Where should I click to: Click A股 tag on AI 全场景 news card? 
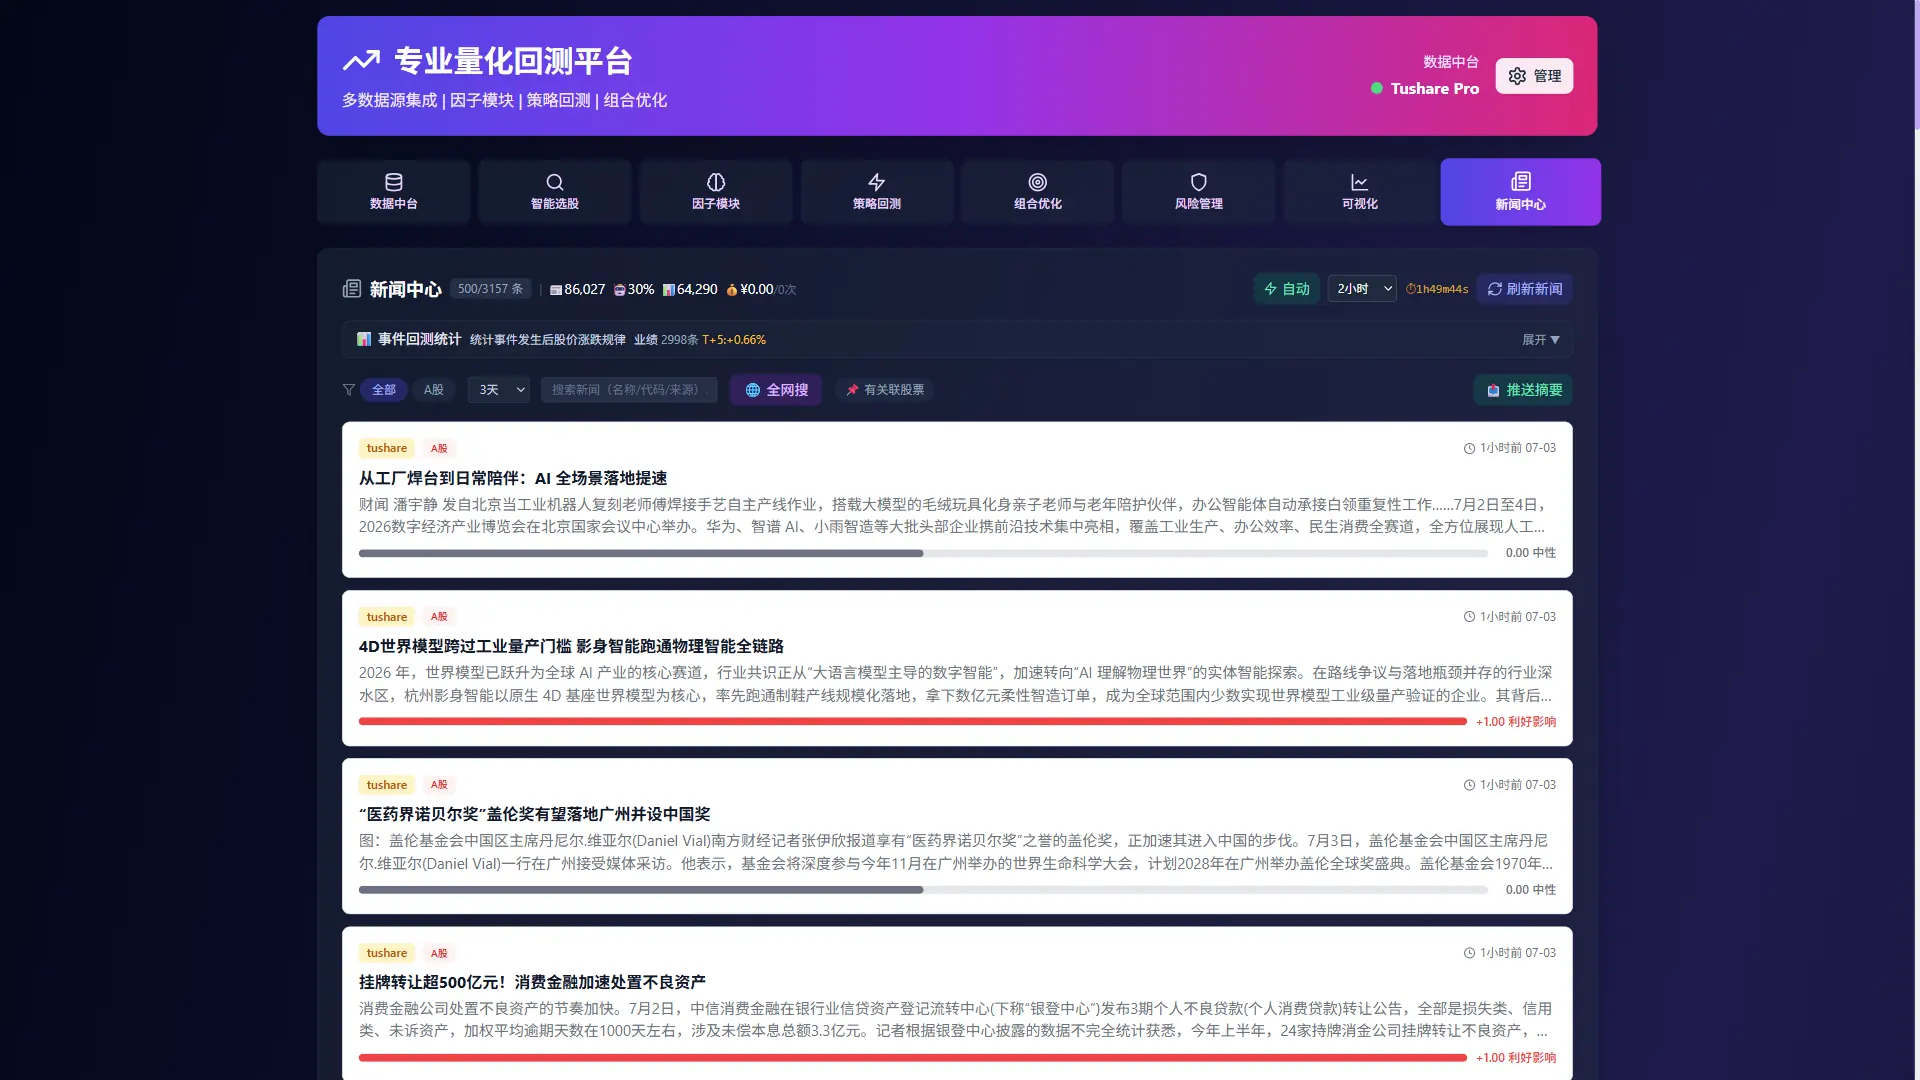(x=439, y=448)
